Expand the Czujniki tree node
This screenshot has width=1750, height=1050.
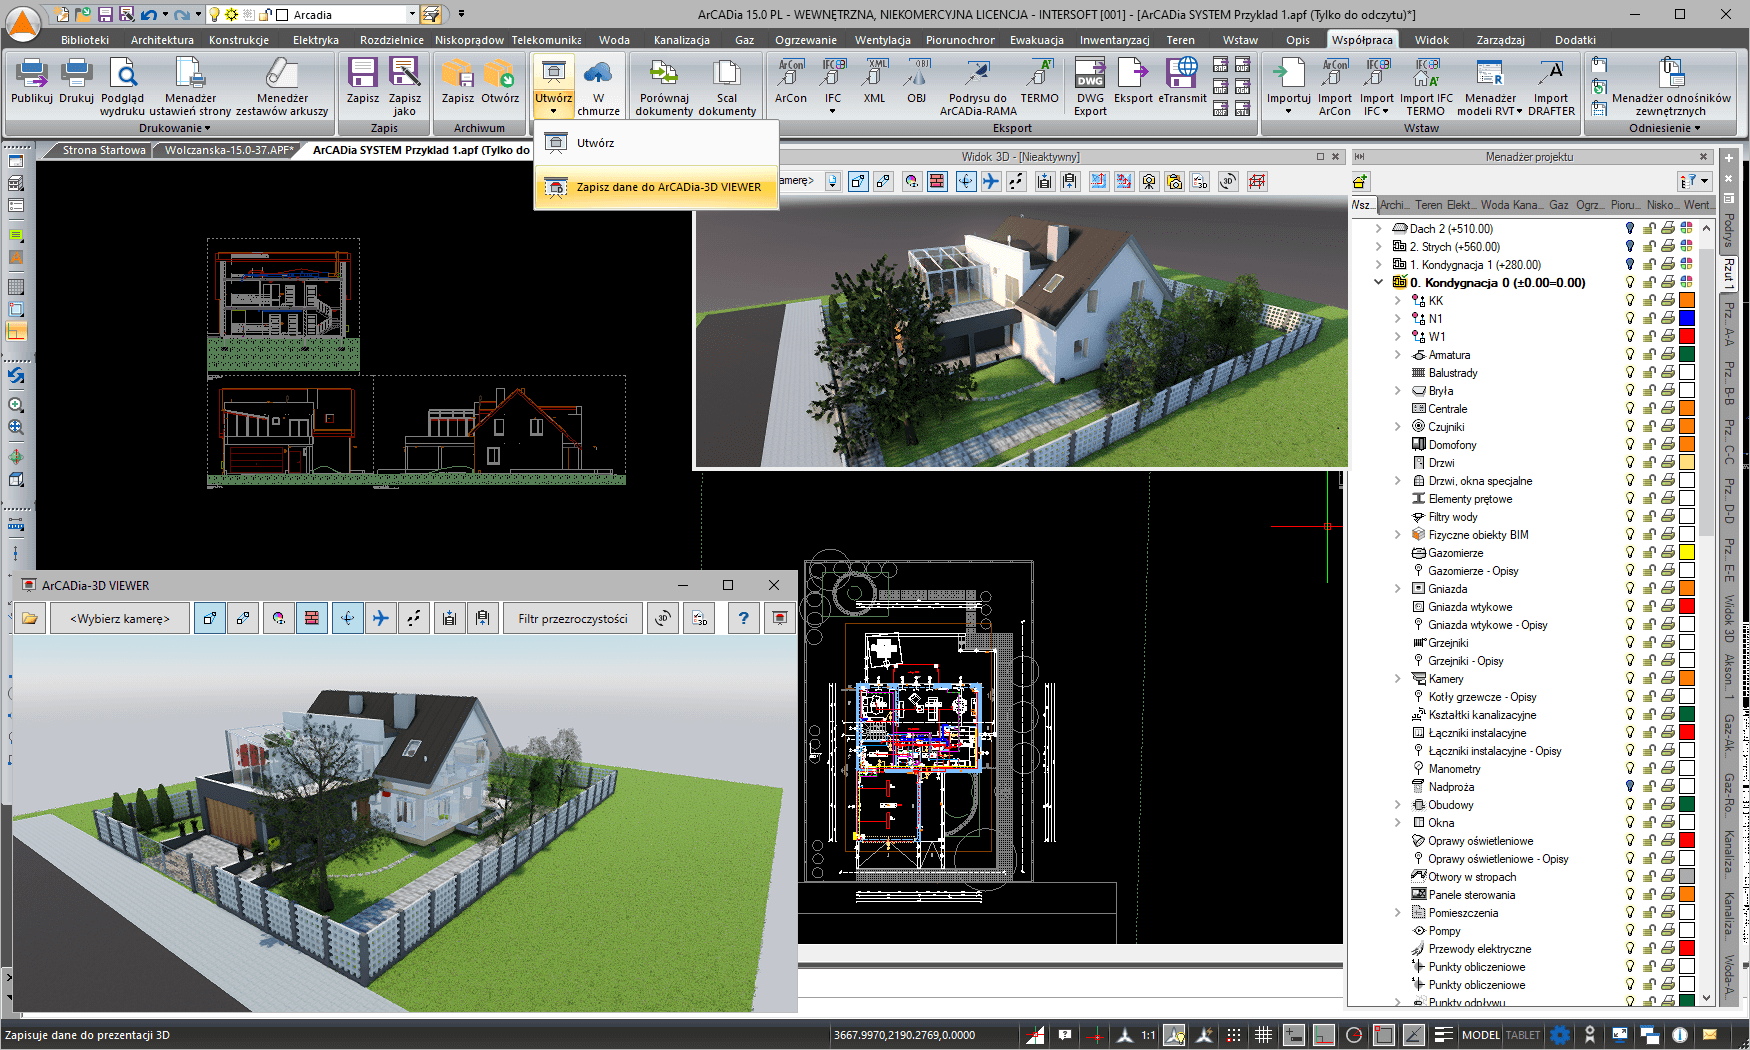coord(1398,427)
